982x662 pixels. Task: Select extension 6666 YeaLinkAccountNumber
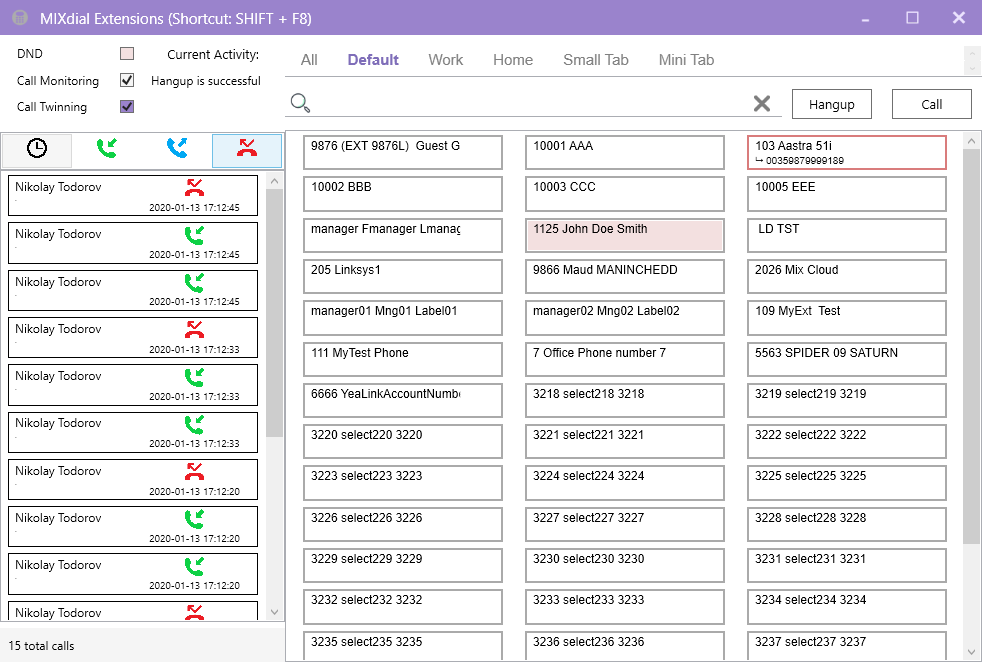point(403,400)
